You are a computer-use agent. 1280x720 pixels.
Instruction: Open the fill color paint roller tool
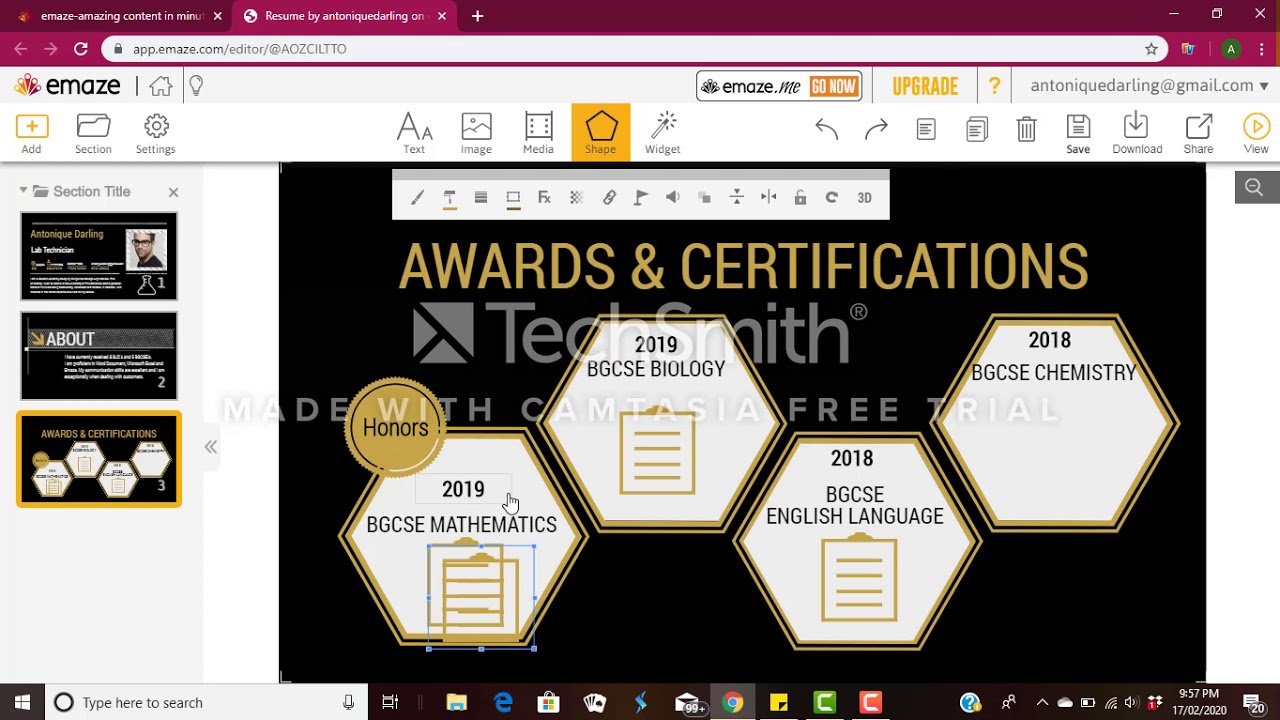(x=449, y=198)
